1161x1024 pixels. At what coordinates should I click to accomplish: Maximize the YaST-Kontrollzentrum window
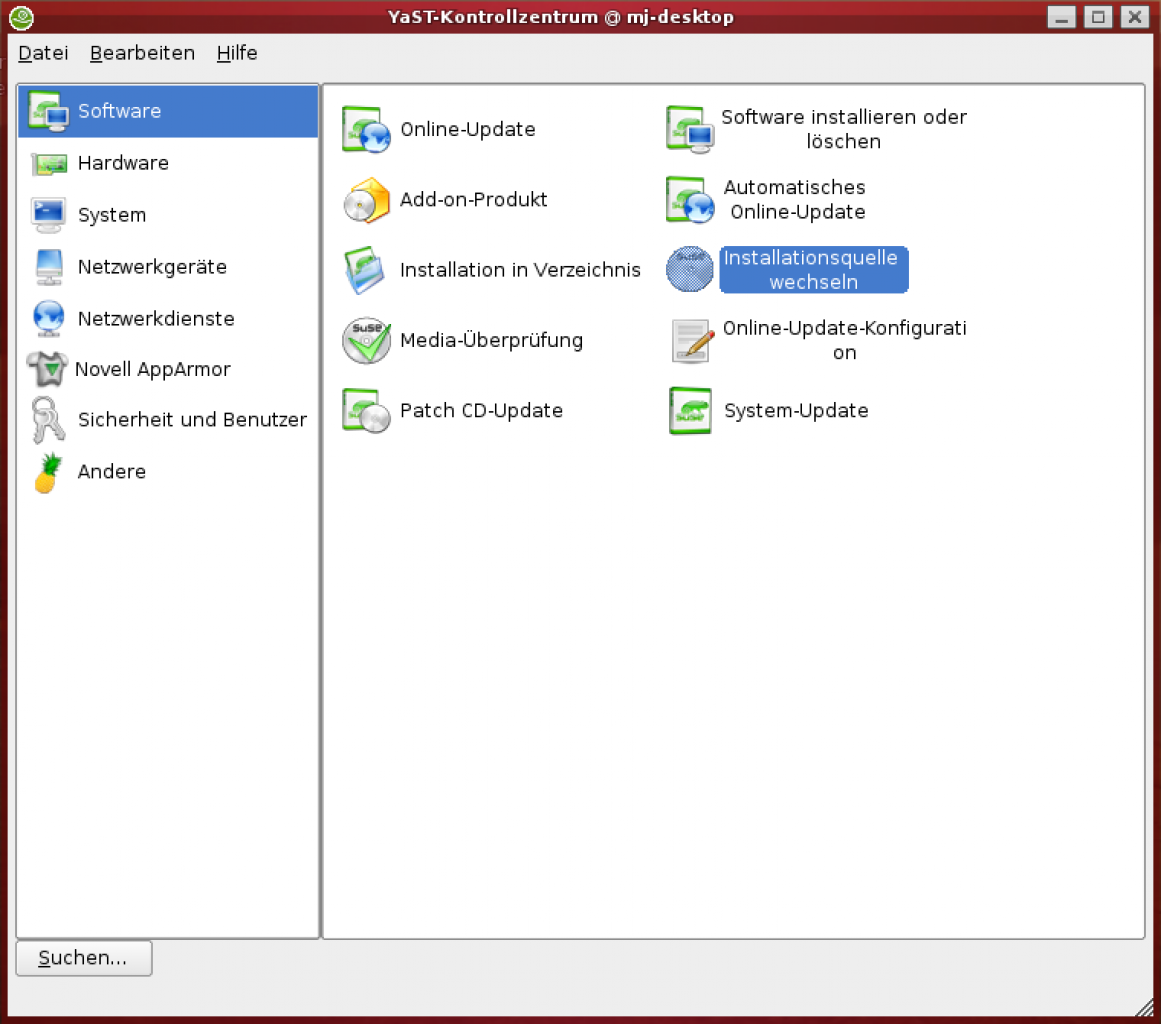click(x=1098, y=17)
